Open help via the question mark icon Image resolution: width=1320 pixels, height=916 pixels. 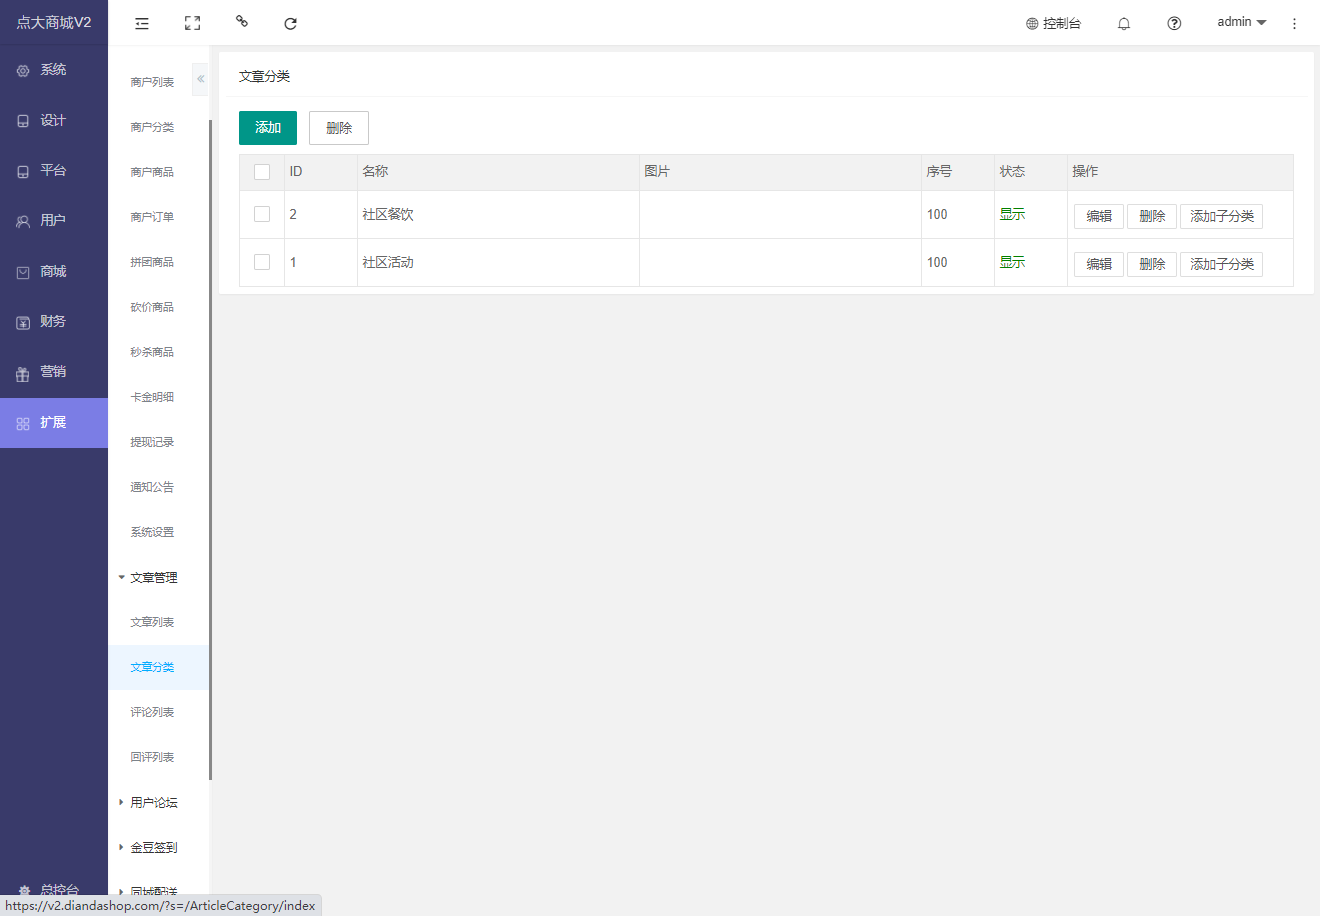[x=1174, y=23]
